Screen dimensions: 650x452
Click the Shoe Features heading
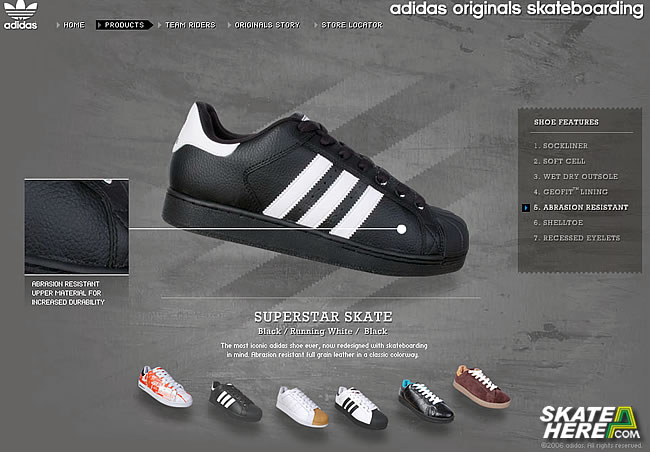pos(566,122)
